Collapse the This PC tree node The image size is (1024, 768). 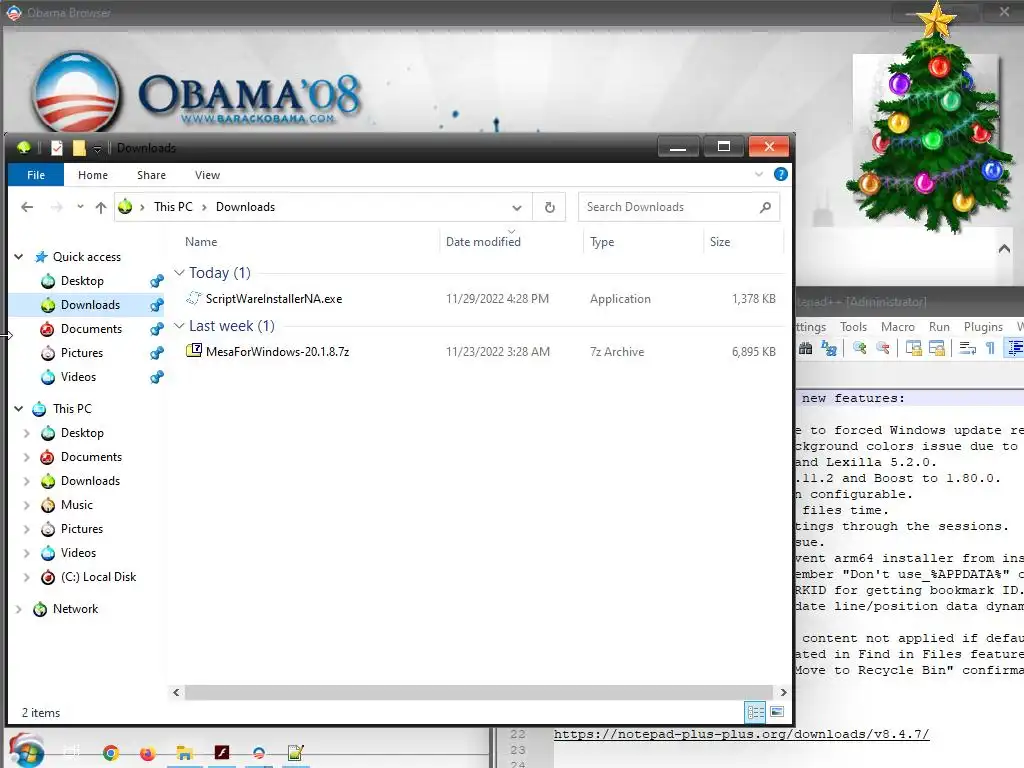pyautogui.click(x=19, y=409)
